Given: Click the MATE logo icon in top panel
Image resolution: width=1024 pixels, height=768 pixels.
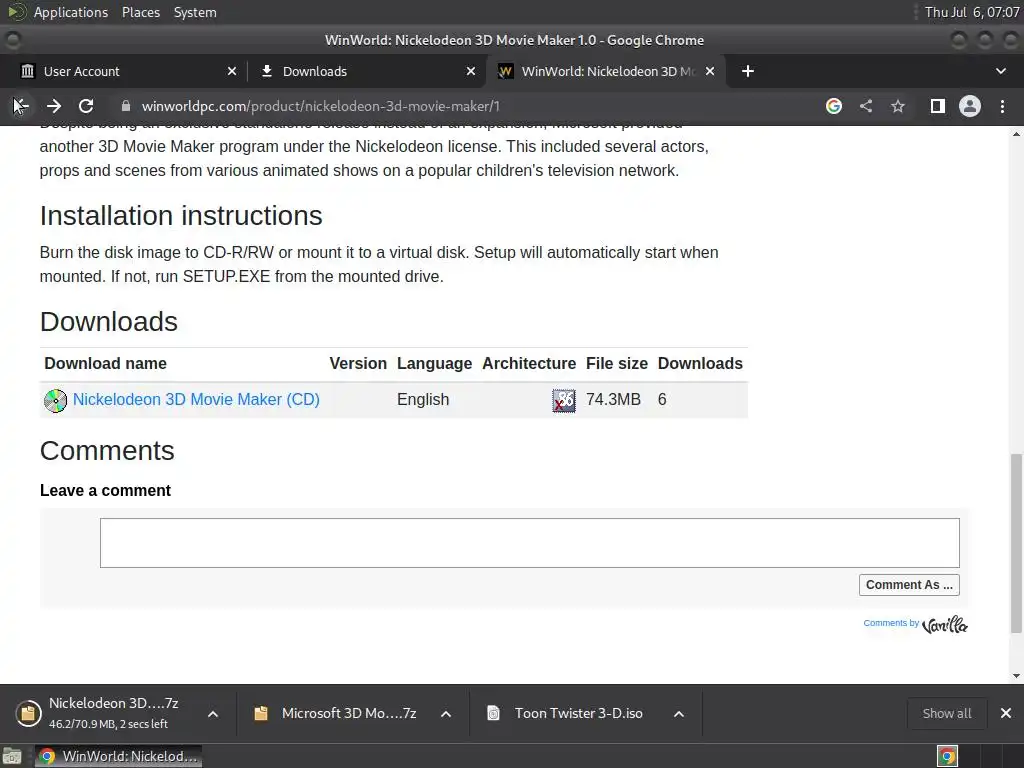Looking at the screenshot, I should coord(16,12).
